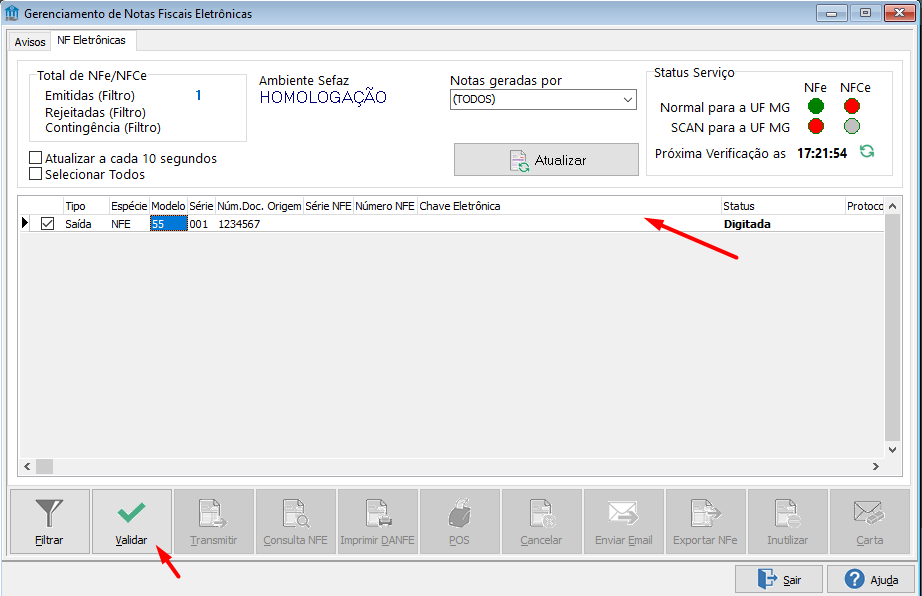Click green NFe status light for Normal UF MG

[x=816, y=106]
